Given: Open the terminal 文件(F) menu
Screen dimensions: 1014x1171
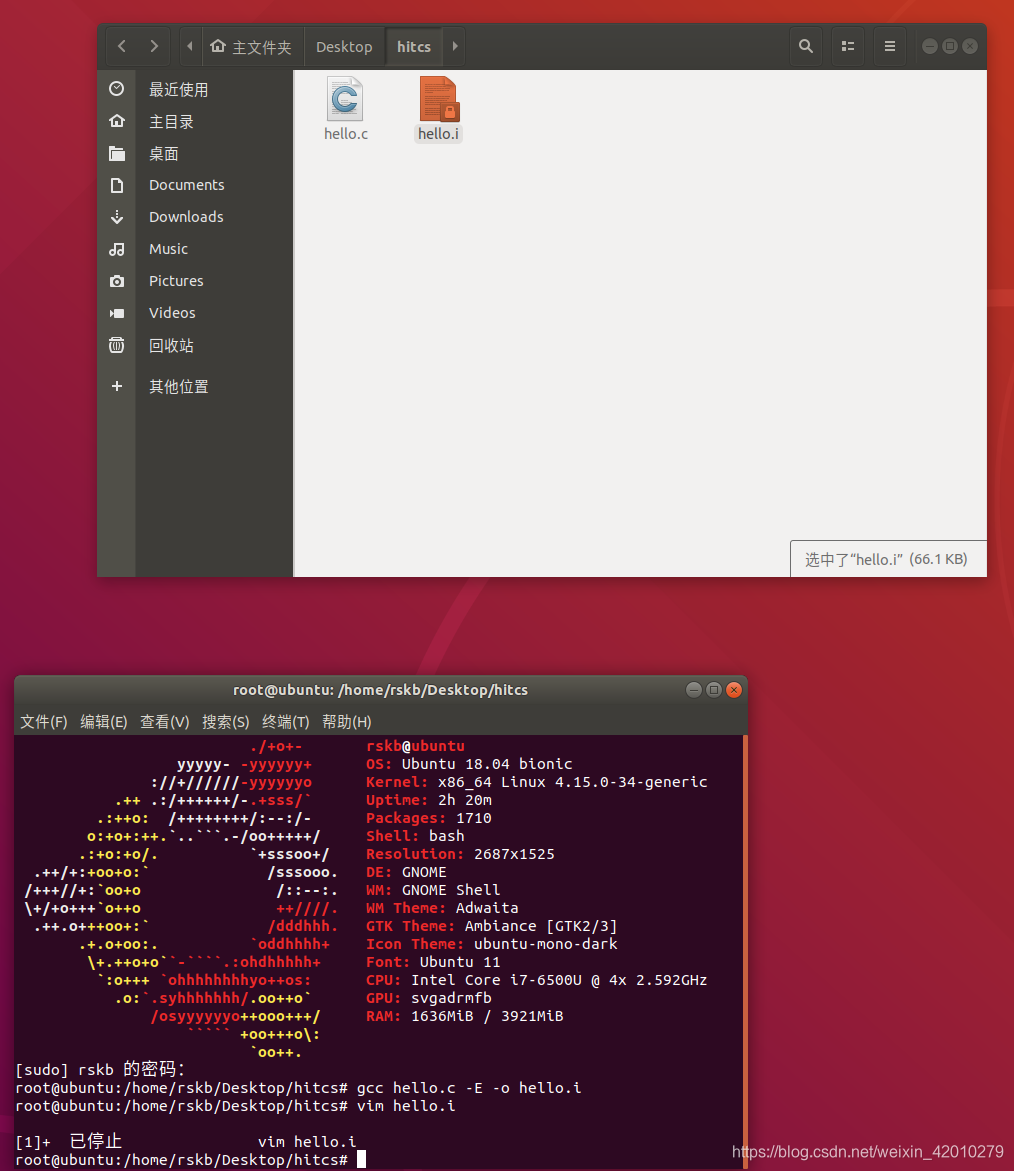Looking at the screenshot, I should (x=43, y=721).
